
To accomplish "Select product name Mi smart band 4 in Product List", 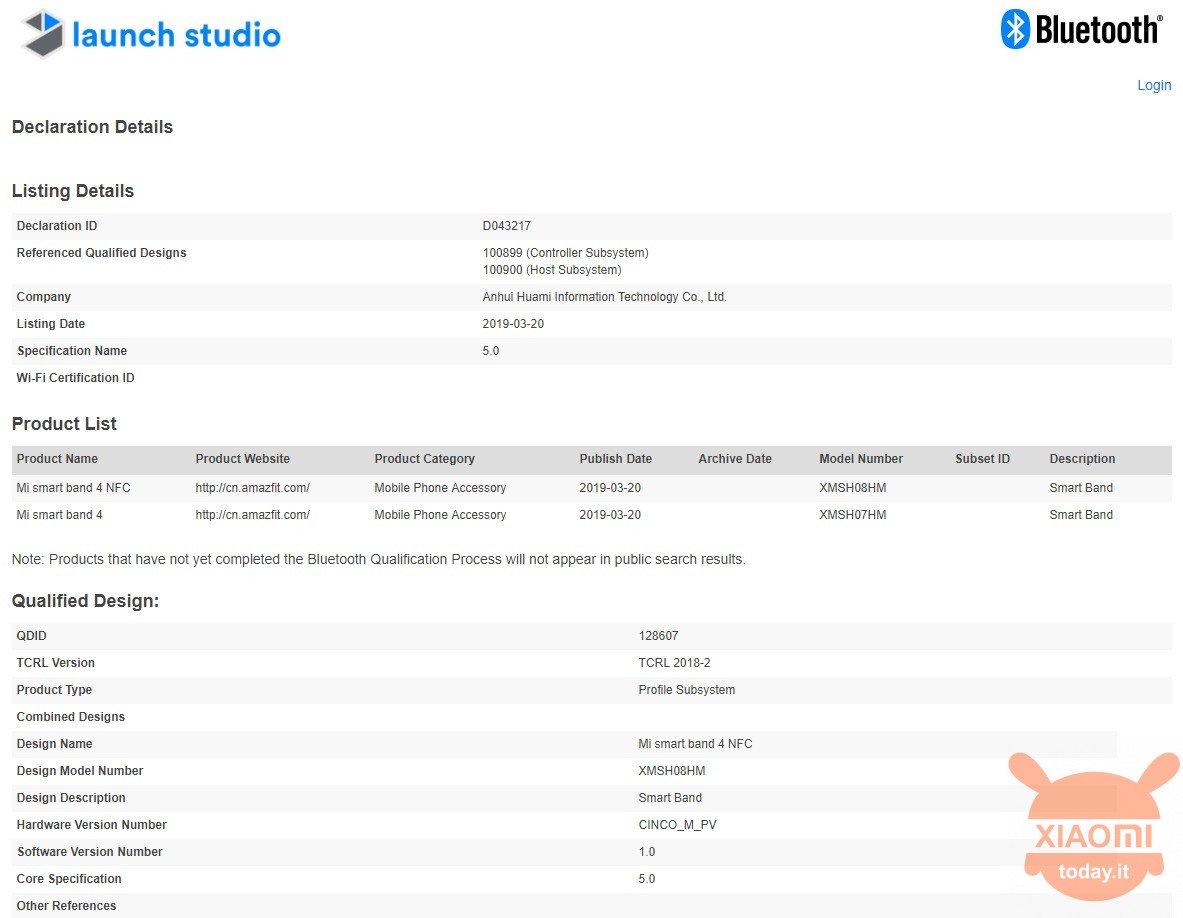I will 59,515.
